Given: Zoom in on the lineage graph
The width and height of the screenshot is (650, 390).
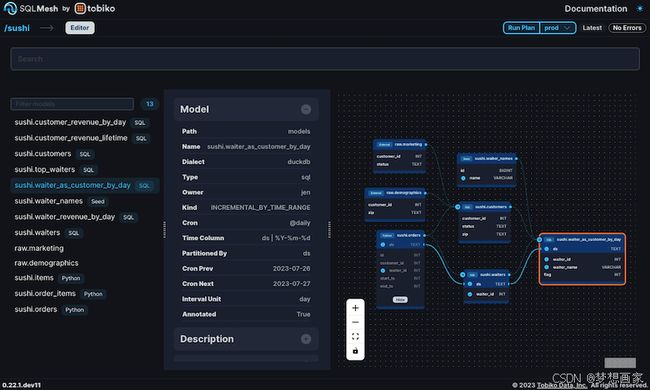Looking at the screenshot, I should tap(355, 308).
